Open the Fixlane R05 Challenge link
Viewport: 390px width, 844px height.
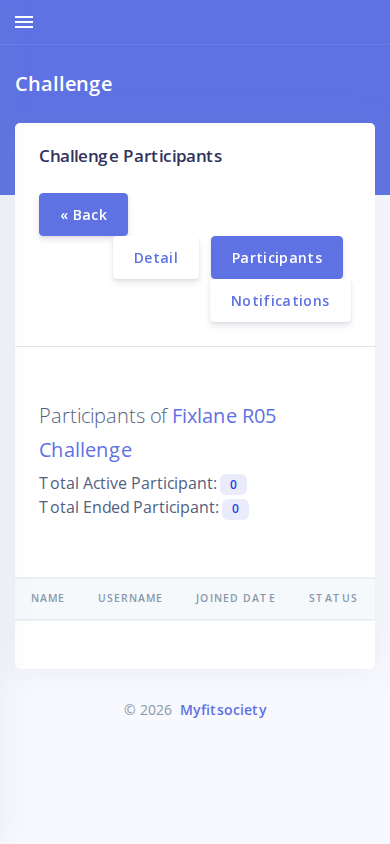[158, 433]
